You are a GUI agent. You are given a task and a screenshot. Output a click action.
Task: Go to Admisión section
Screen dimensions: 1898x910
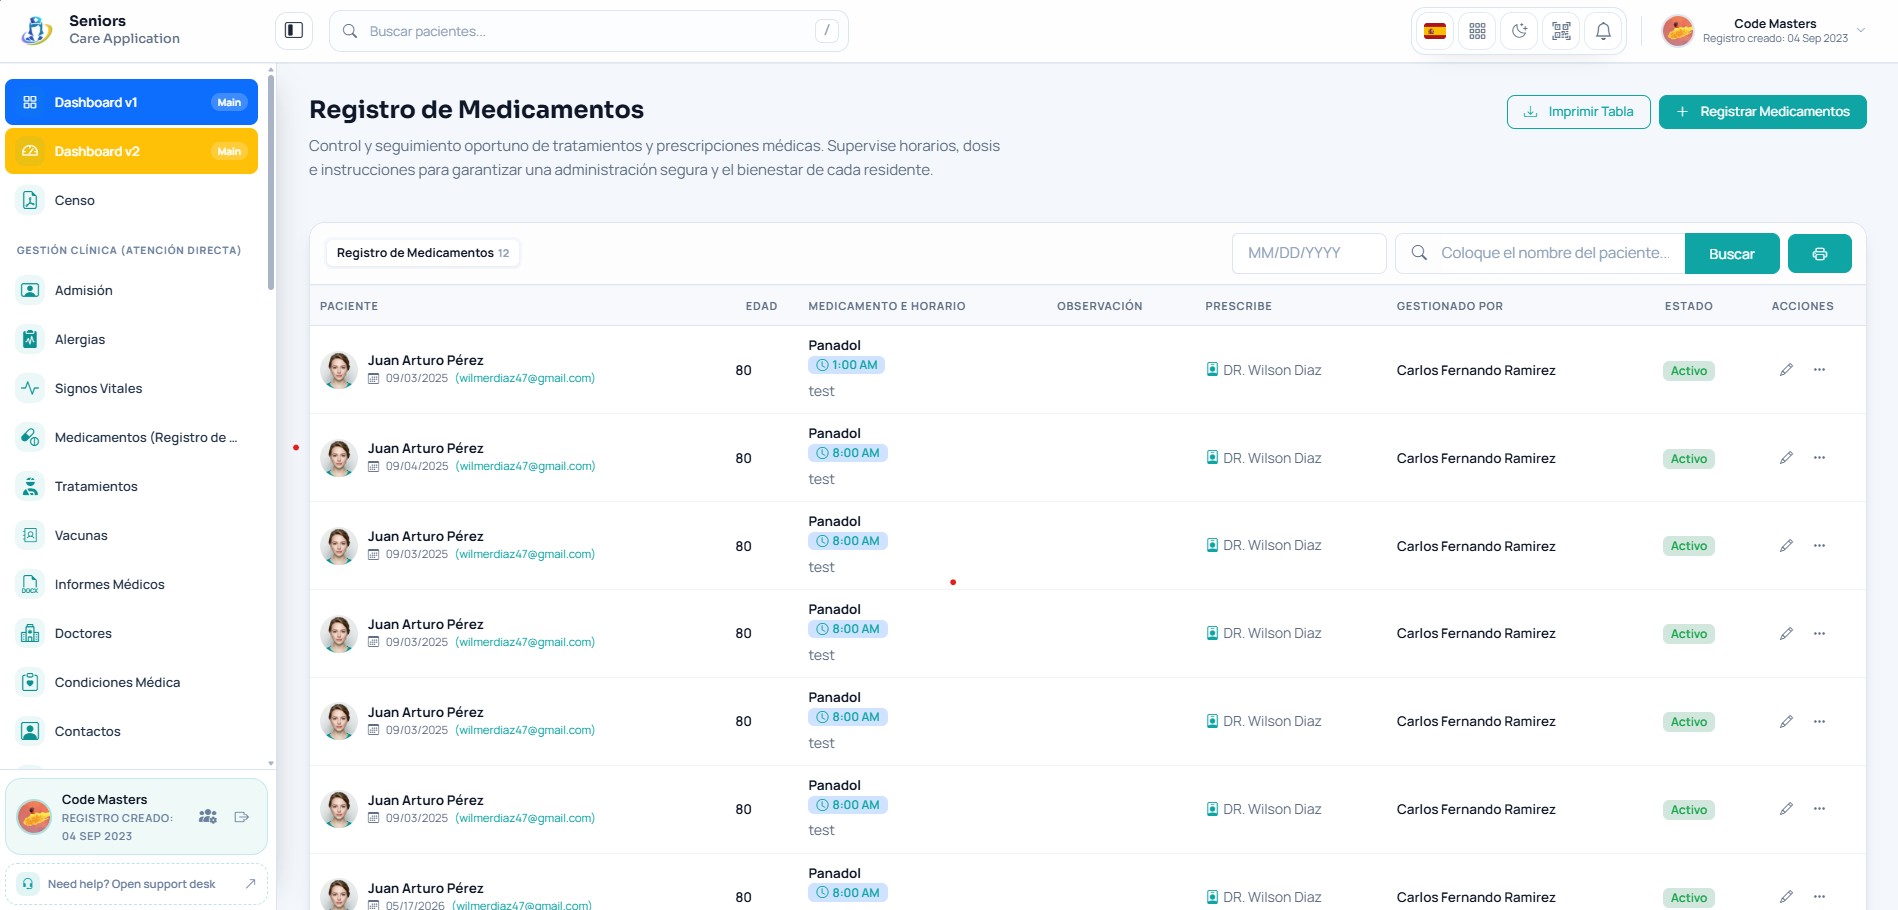tap(131, 290)
